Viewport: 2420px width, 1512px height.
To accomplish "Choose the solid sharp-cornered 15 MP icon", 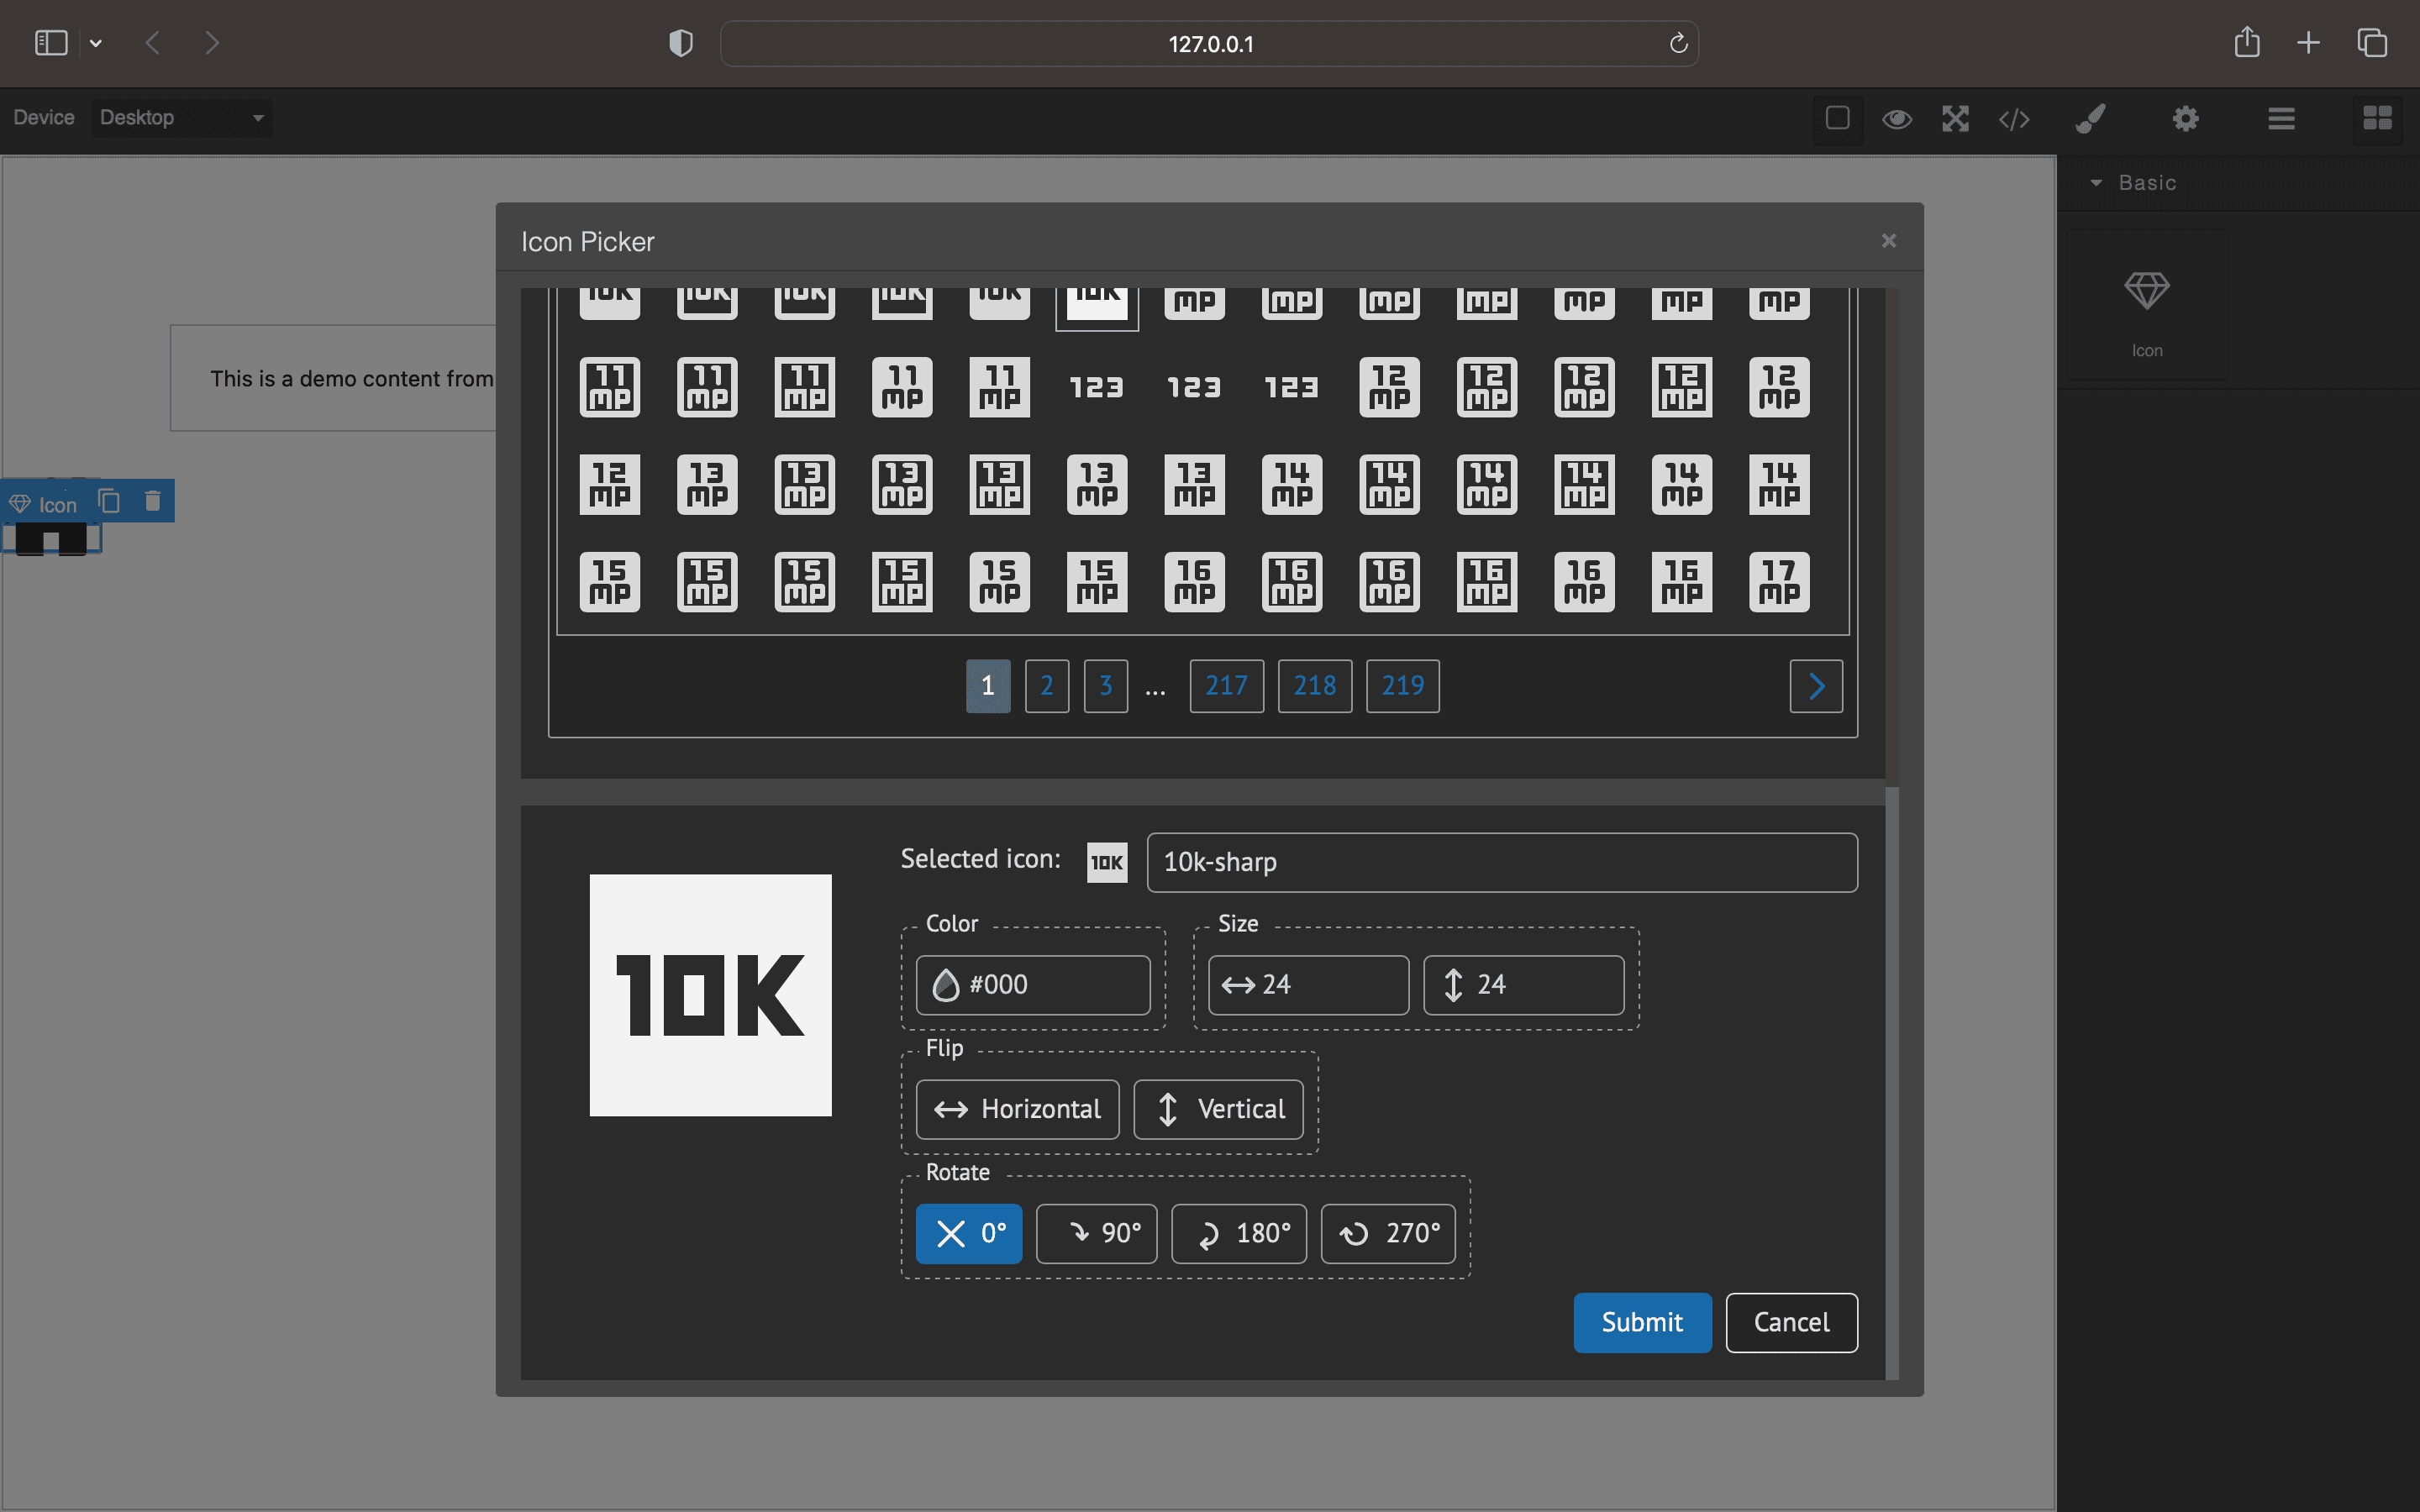I will tap(1097, 582).
